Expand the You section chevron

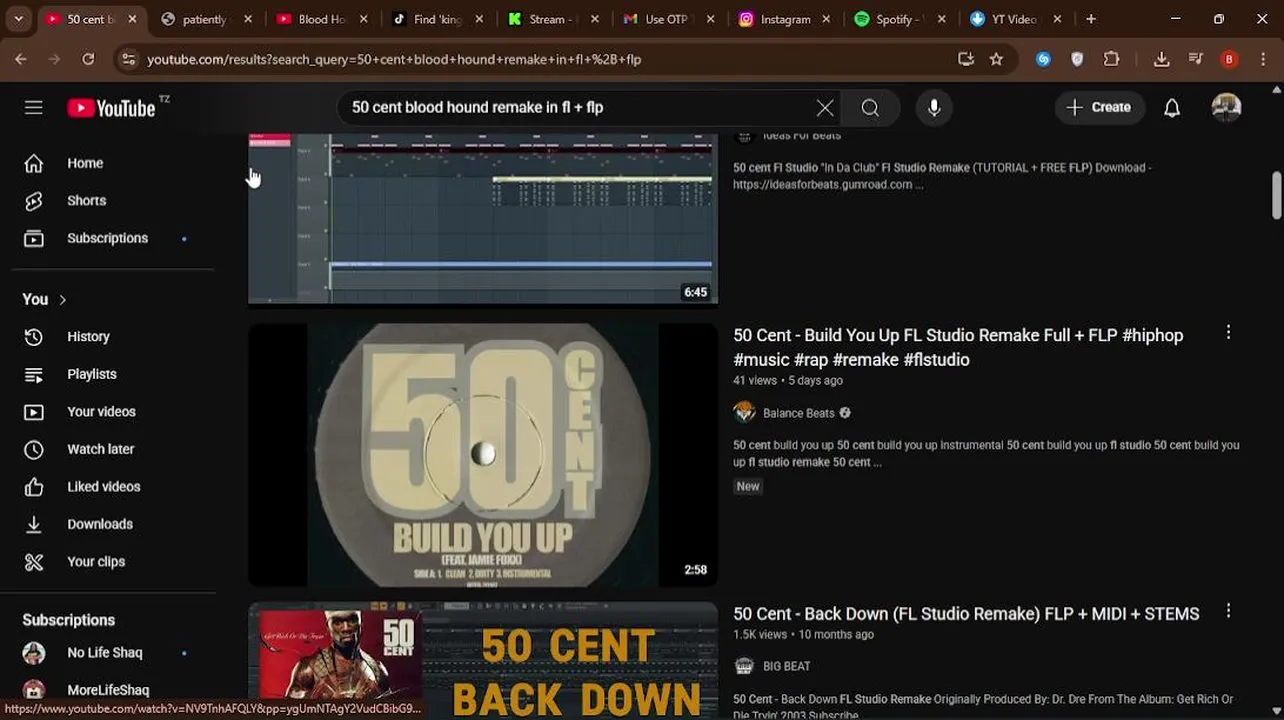[x=62, y=299]
